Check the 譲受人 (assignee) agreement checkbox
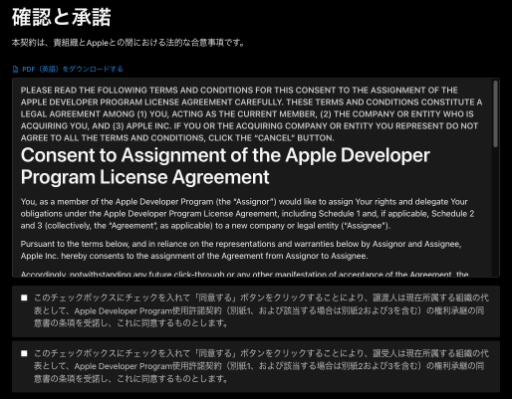512x399 pixels. click(x=24, y=353)
